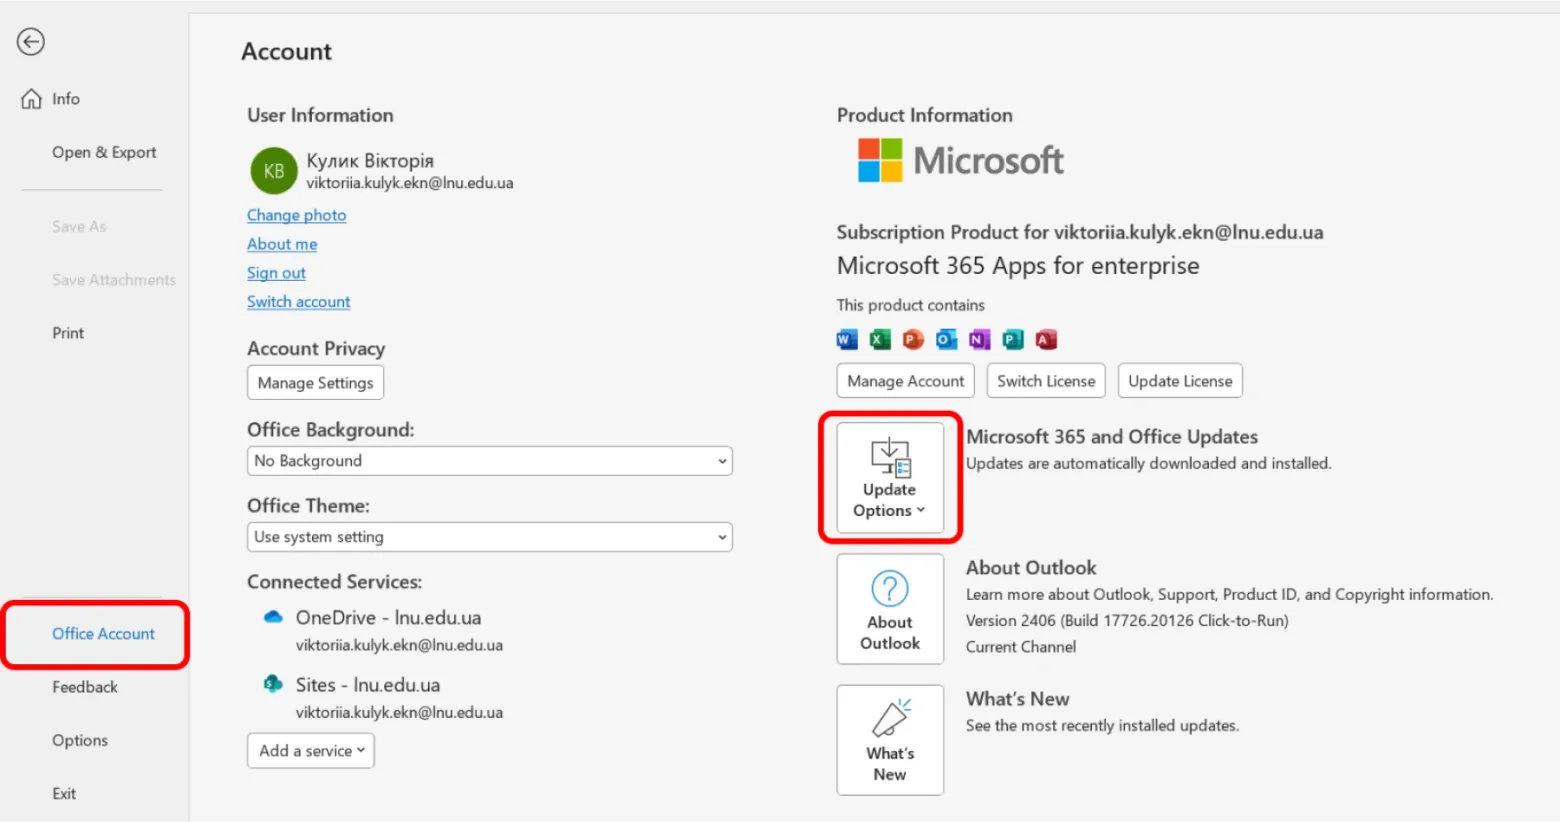Click the Publisher app icon
This screenshot has width=1560, height=822.
[x=1013, y=340]
